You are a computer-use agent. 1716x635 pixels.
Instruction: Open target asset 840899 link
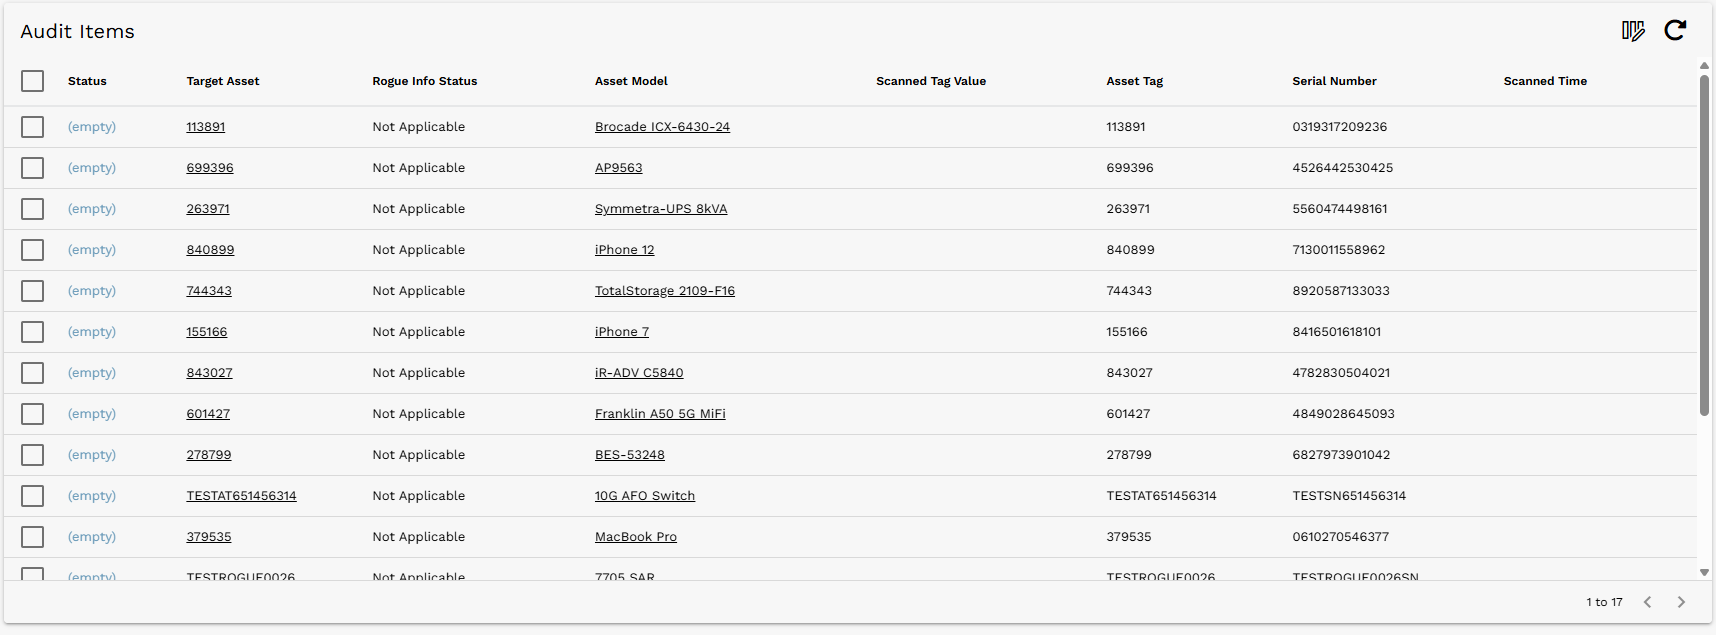point(210,250)
